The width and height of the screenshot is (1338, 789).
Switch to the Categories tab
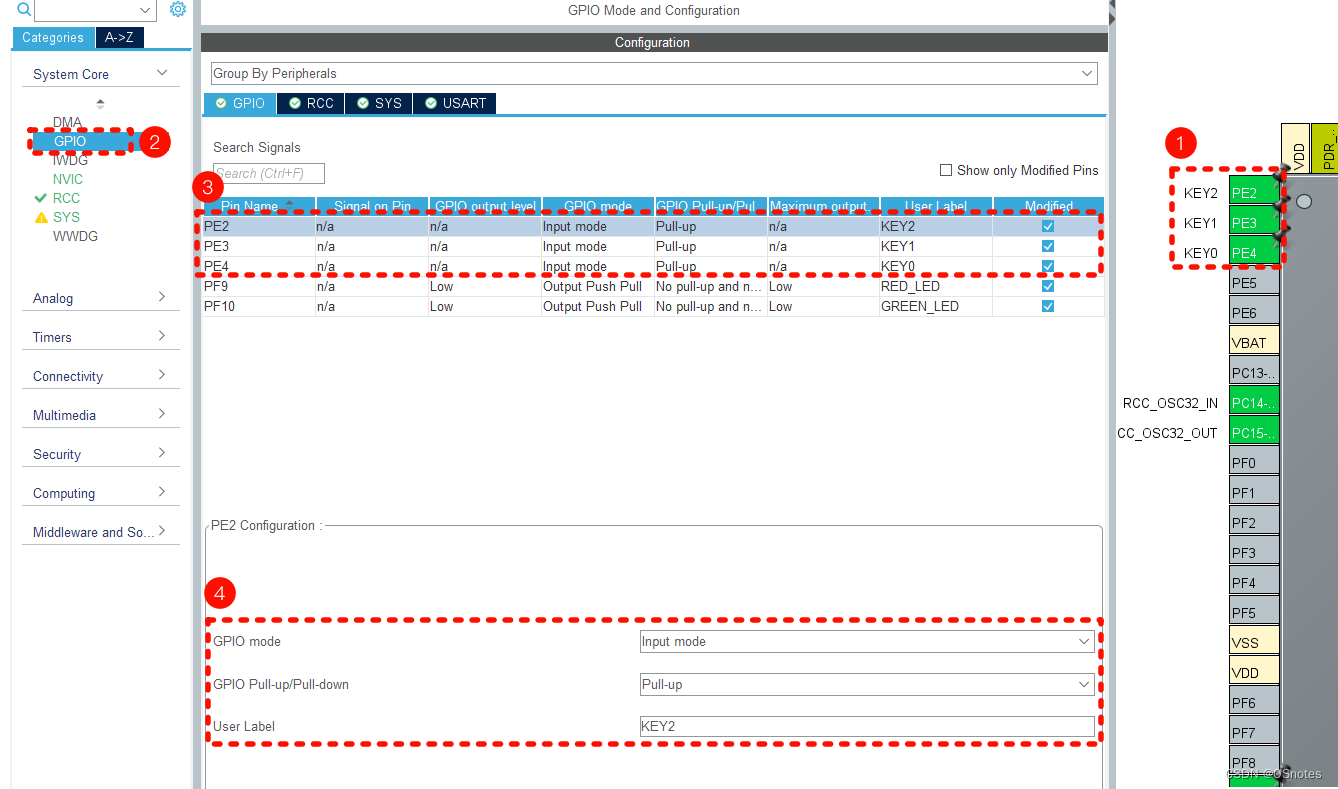(53, 38)
